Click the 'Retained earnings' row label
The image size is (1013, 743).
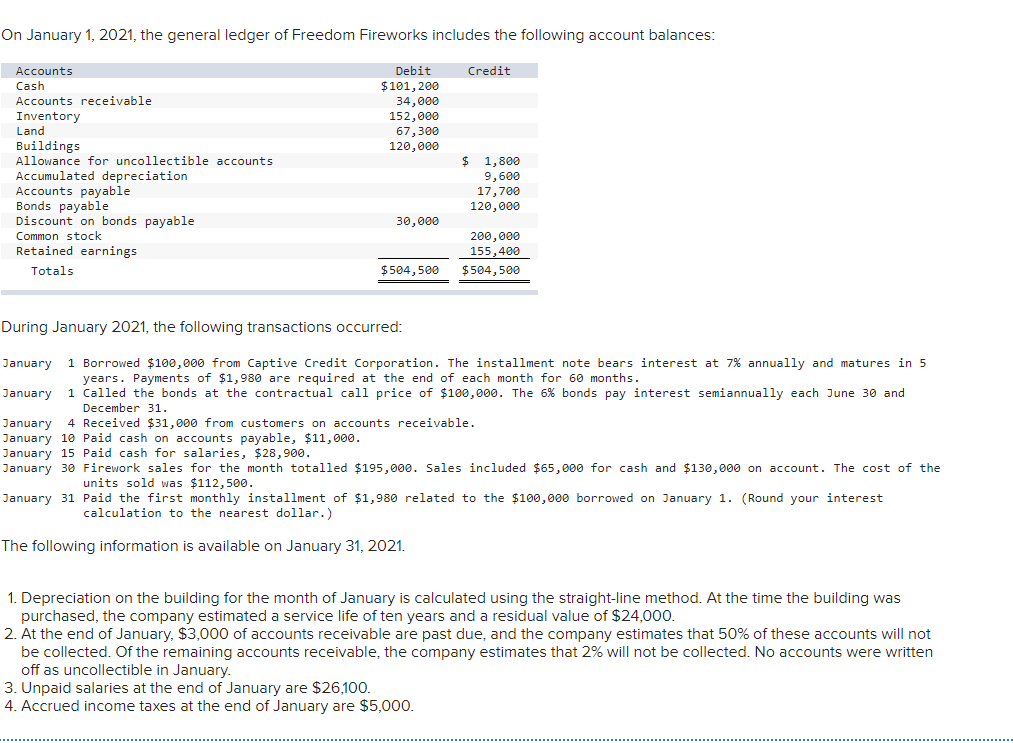76,251
